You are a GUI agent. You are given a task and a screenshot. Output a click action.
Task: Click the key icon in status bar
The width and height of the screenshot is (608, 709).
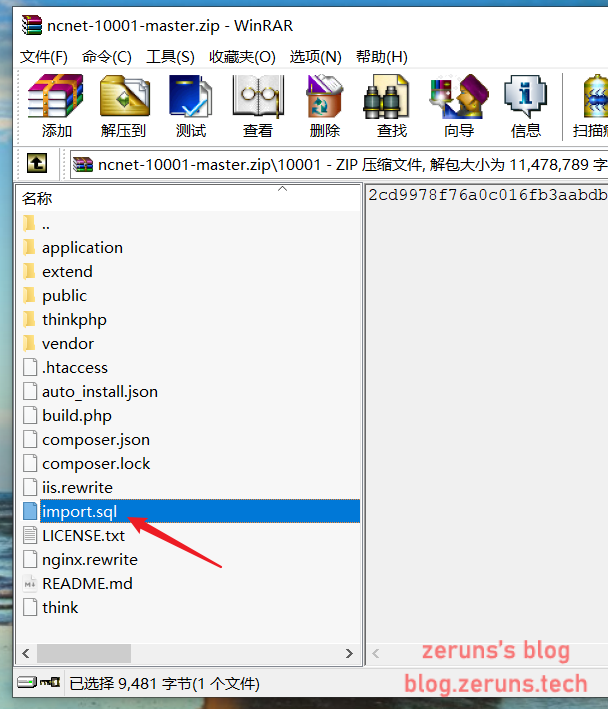click(50, 682)
